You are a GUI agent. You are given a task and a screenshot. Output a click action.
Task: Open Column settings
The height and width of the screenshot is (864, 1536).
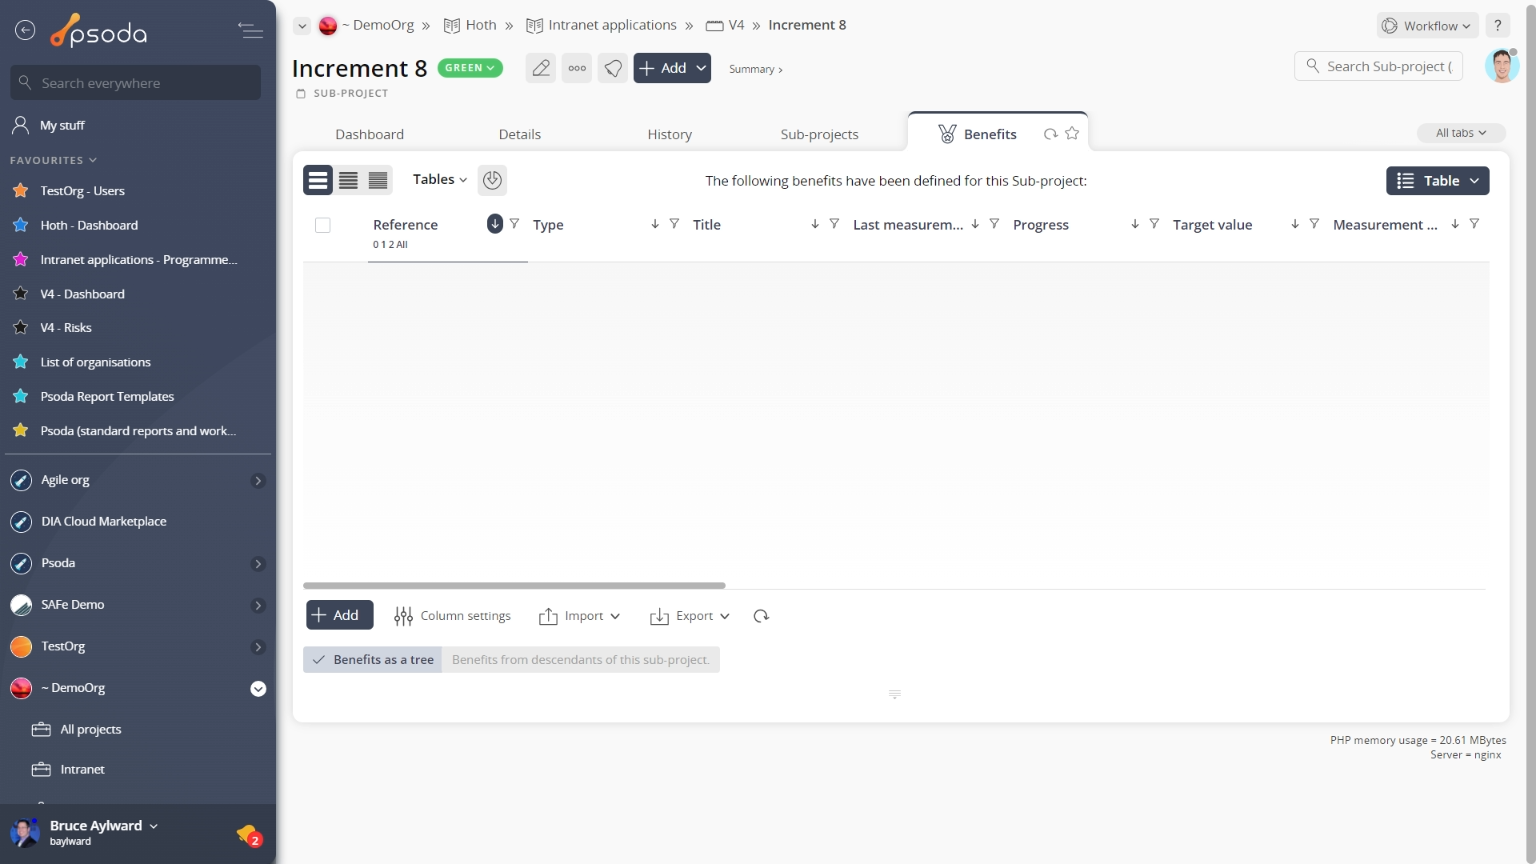pos(453,616)
